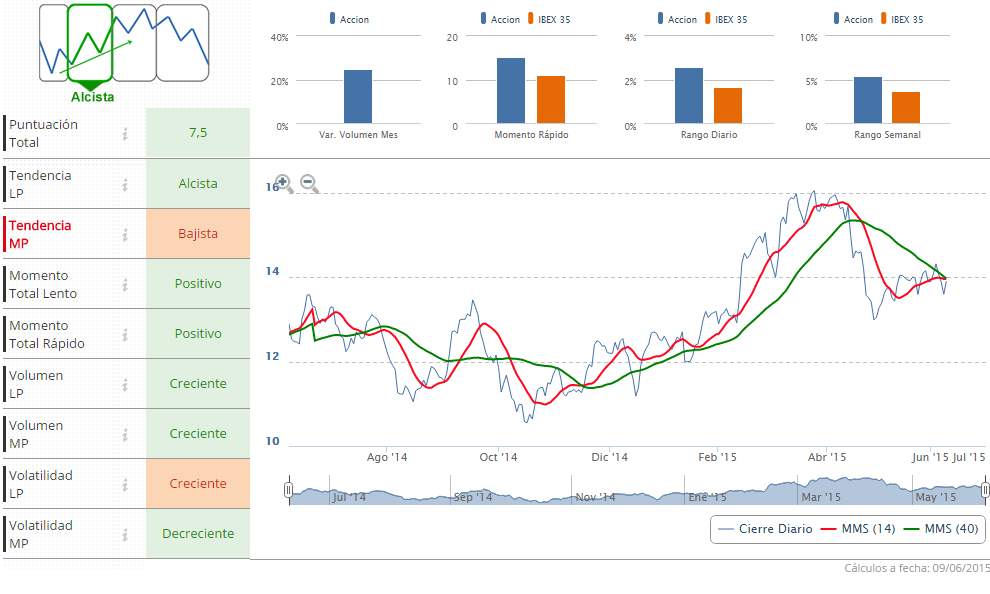
Task: Show info for Volumen LP indicator
Action: tap(125, 384)
